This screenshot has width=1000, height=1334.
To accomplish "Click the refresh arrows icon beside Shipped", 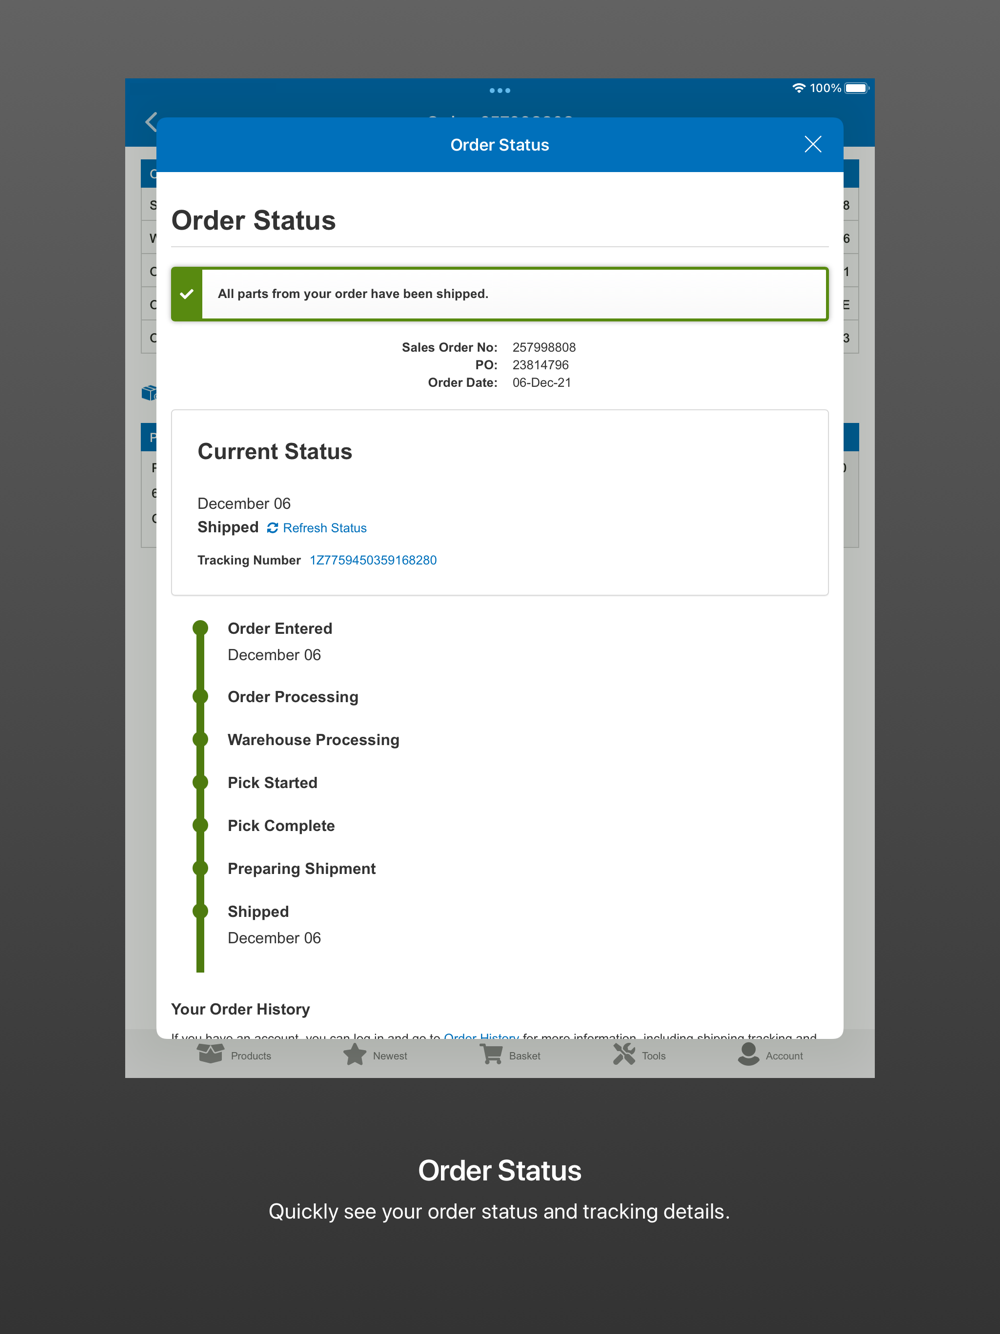I will (x=272, y=528).
